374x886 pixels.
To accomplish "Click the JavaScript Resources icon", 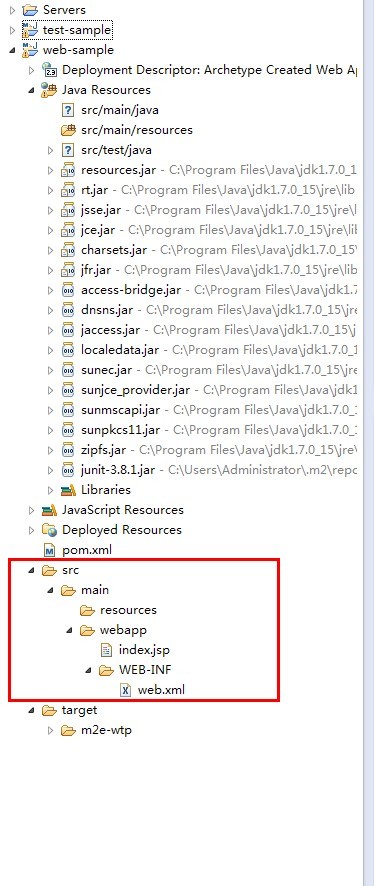I will [x=50, y=510].
